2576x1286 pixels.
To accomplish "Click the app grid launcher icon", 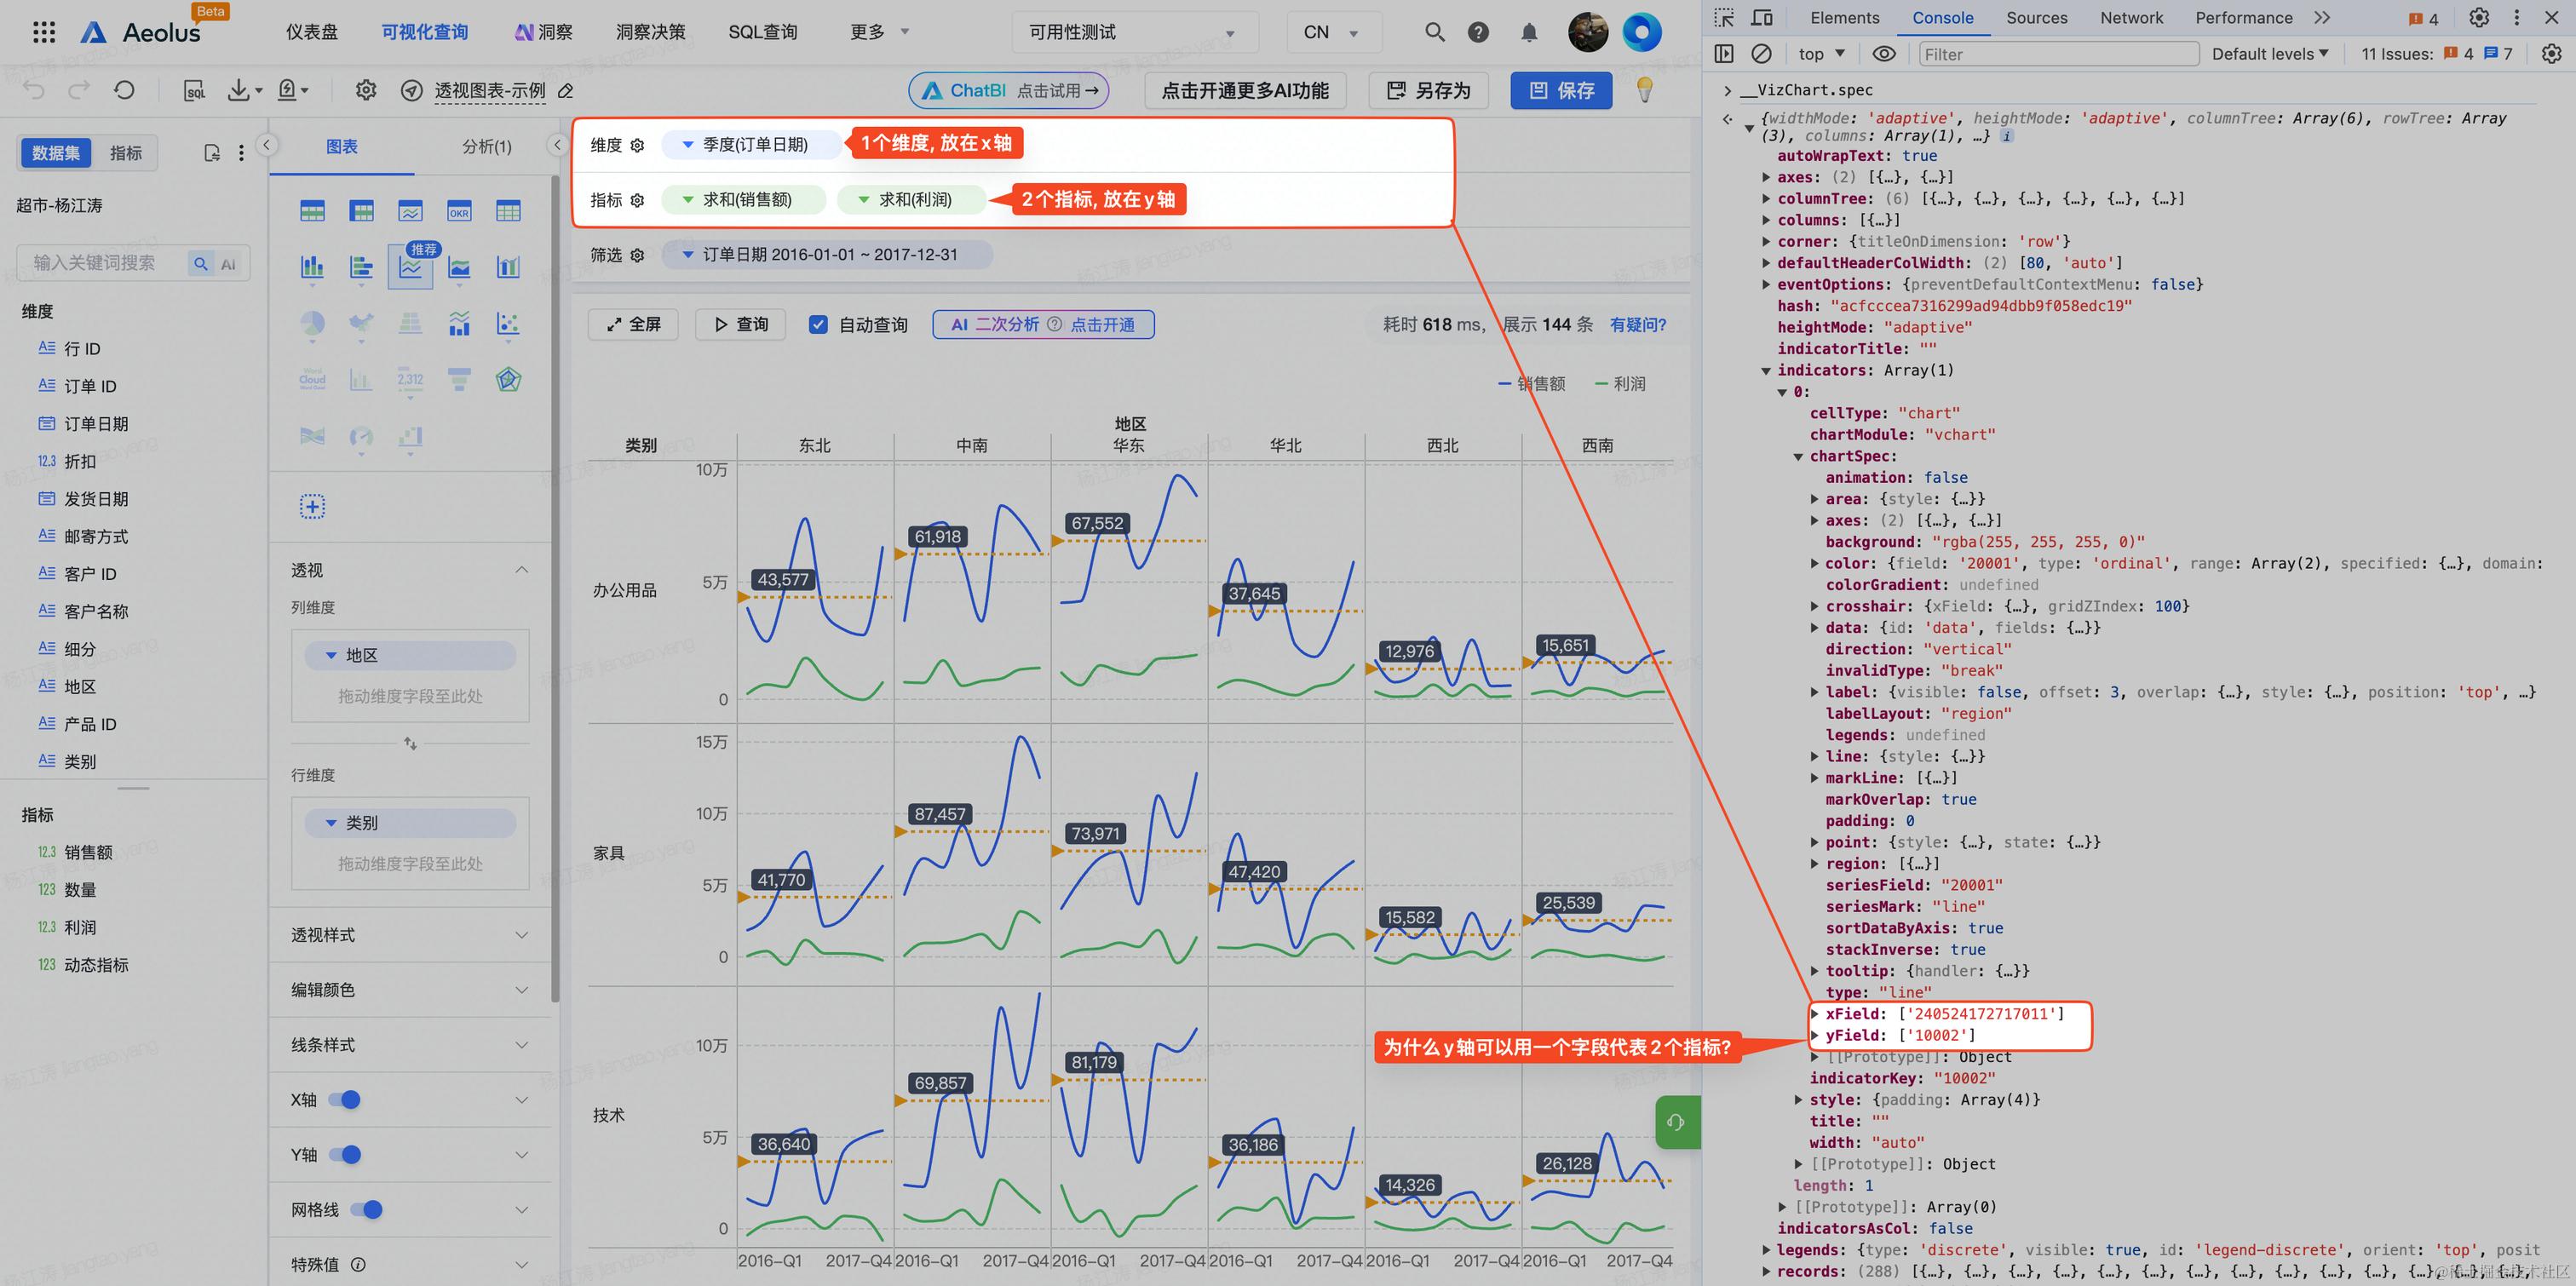I will coord(44,32).
